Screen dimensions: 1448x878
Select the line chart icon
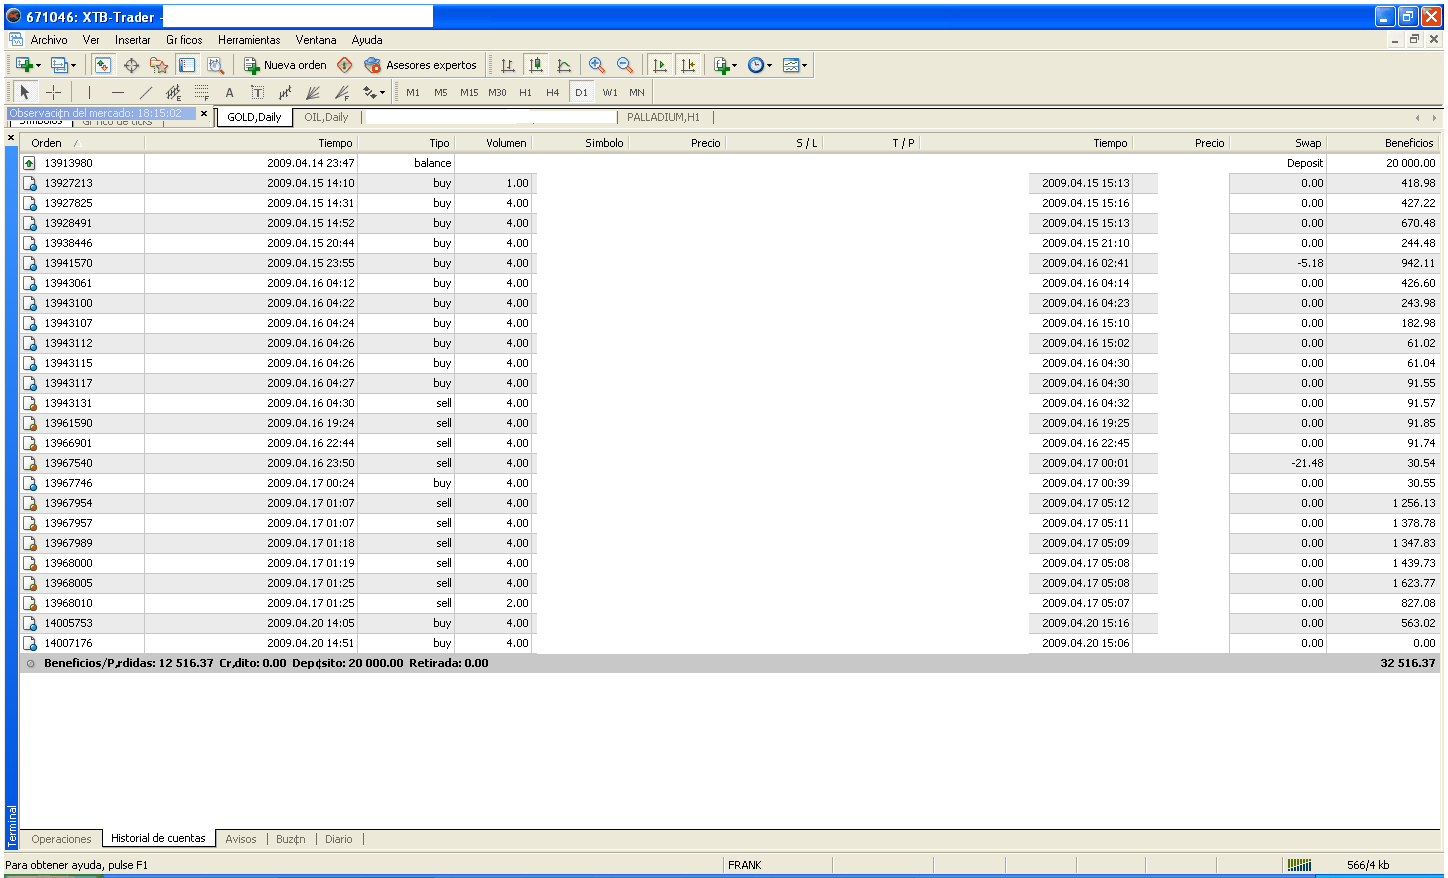564,65
